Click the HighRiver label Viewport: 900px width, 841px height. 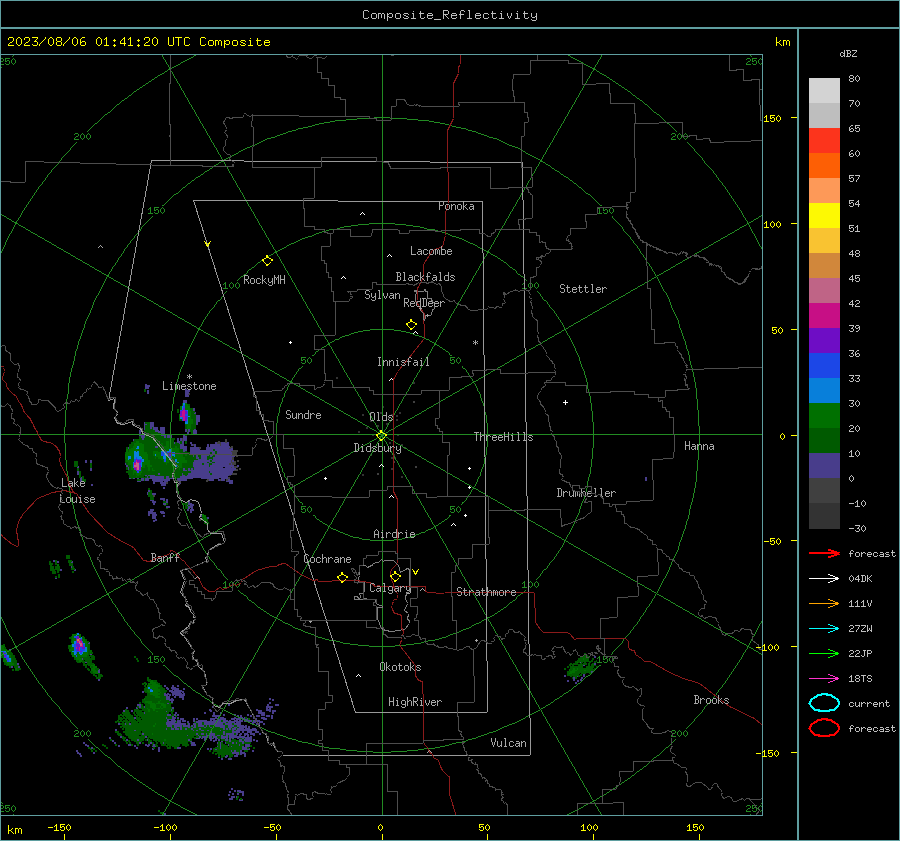coord(415,703)
